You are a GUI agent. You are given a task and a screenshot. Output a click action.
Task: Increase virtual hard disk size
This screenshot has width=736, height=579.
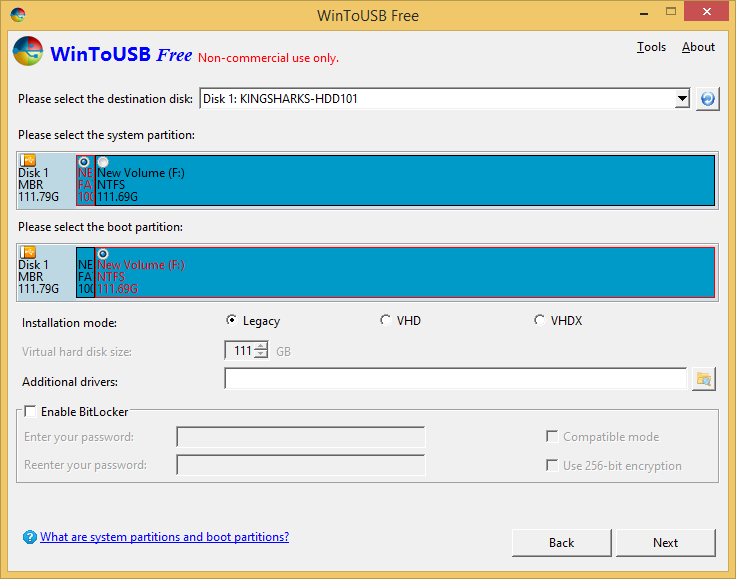click(261, 346)
